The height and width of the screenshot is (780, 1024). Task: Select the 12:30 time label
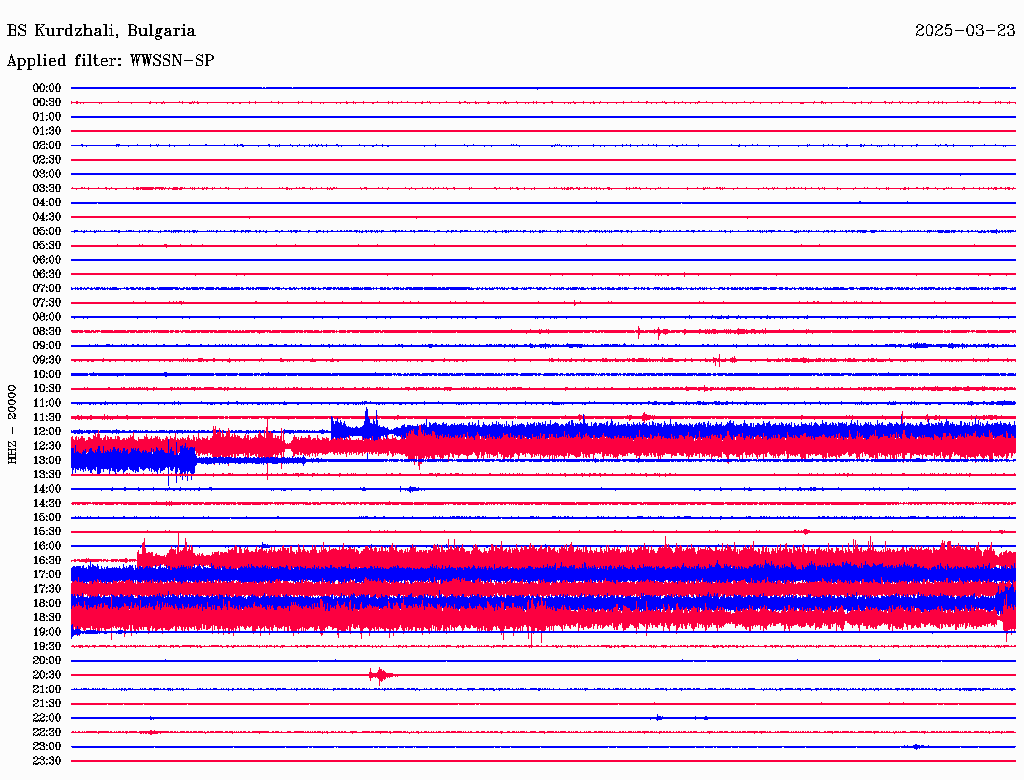(47, 446)
